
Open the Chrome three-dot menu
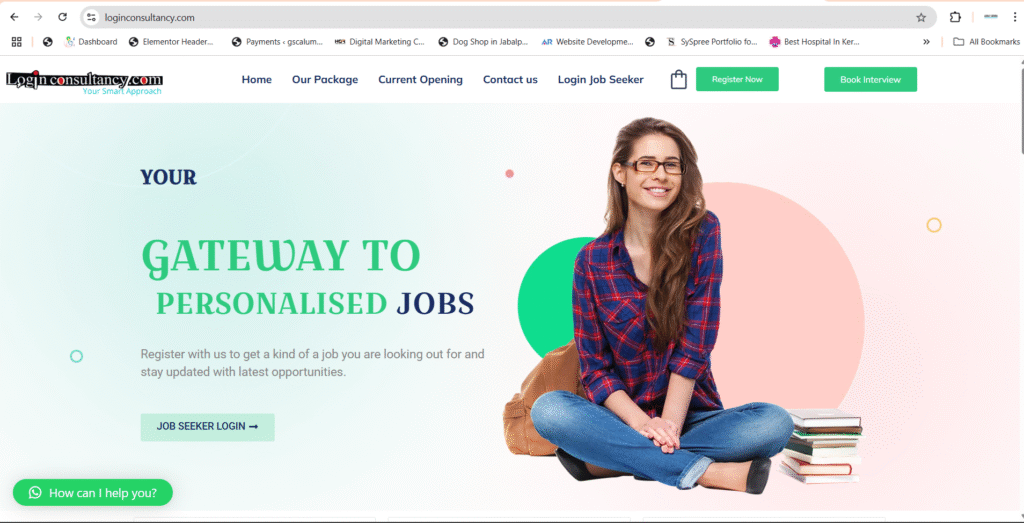1014,18
